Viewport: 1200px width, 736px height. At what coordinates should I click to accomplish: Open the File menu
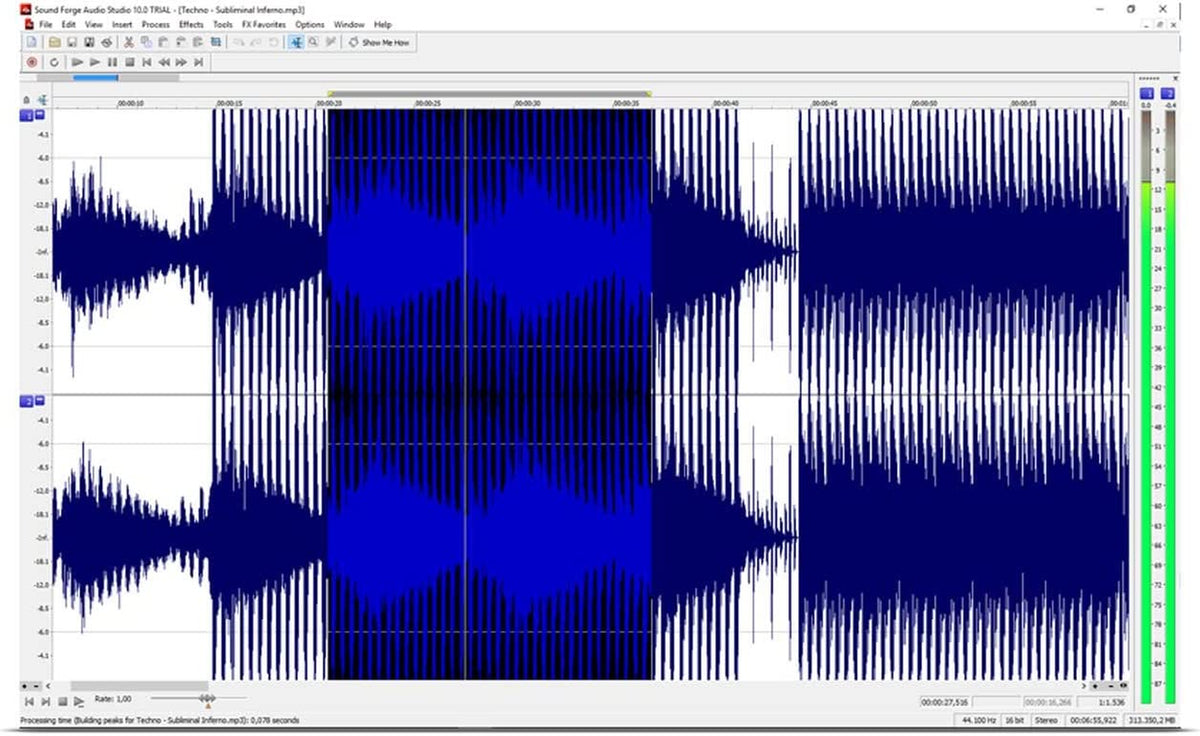tap(45, 24)
